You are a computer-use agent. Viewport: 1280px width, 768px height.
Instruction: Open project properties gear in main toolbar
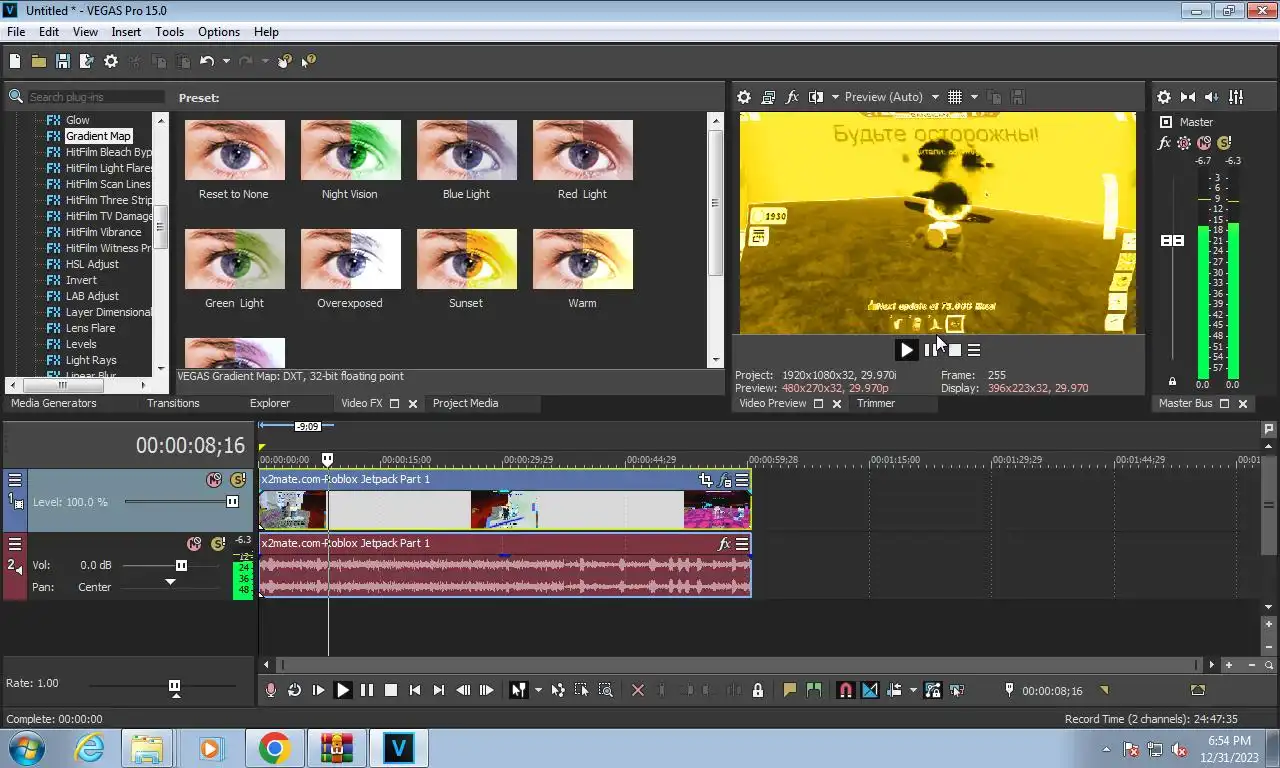pyautogui.click(x=111, y=61)
